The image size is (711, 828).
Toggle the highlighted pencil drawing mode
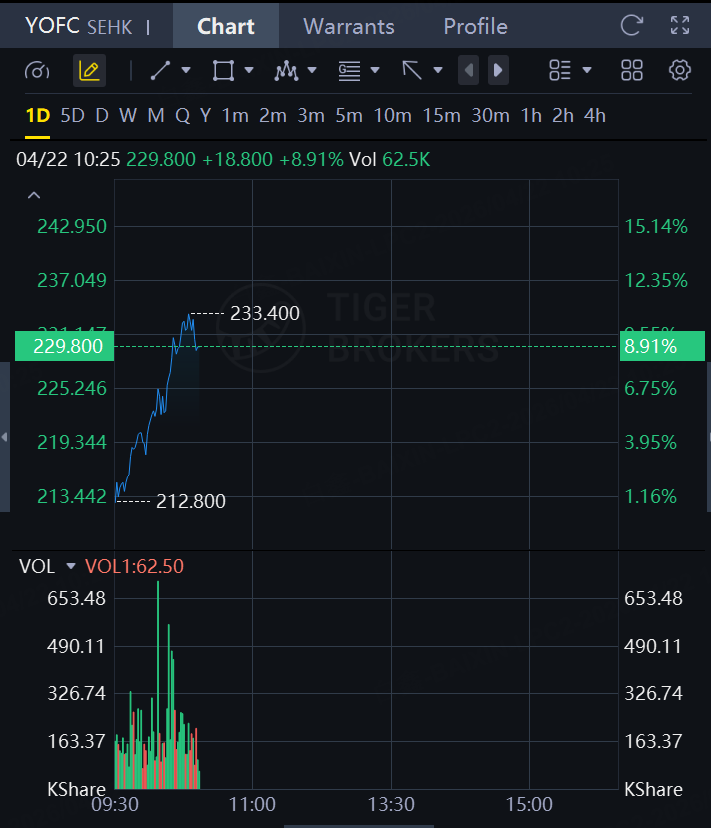coord(89,71)
